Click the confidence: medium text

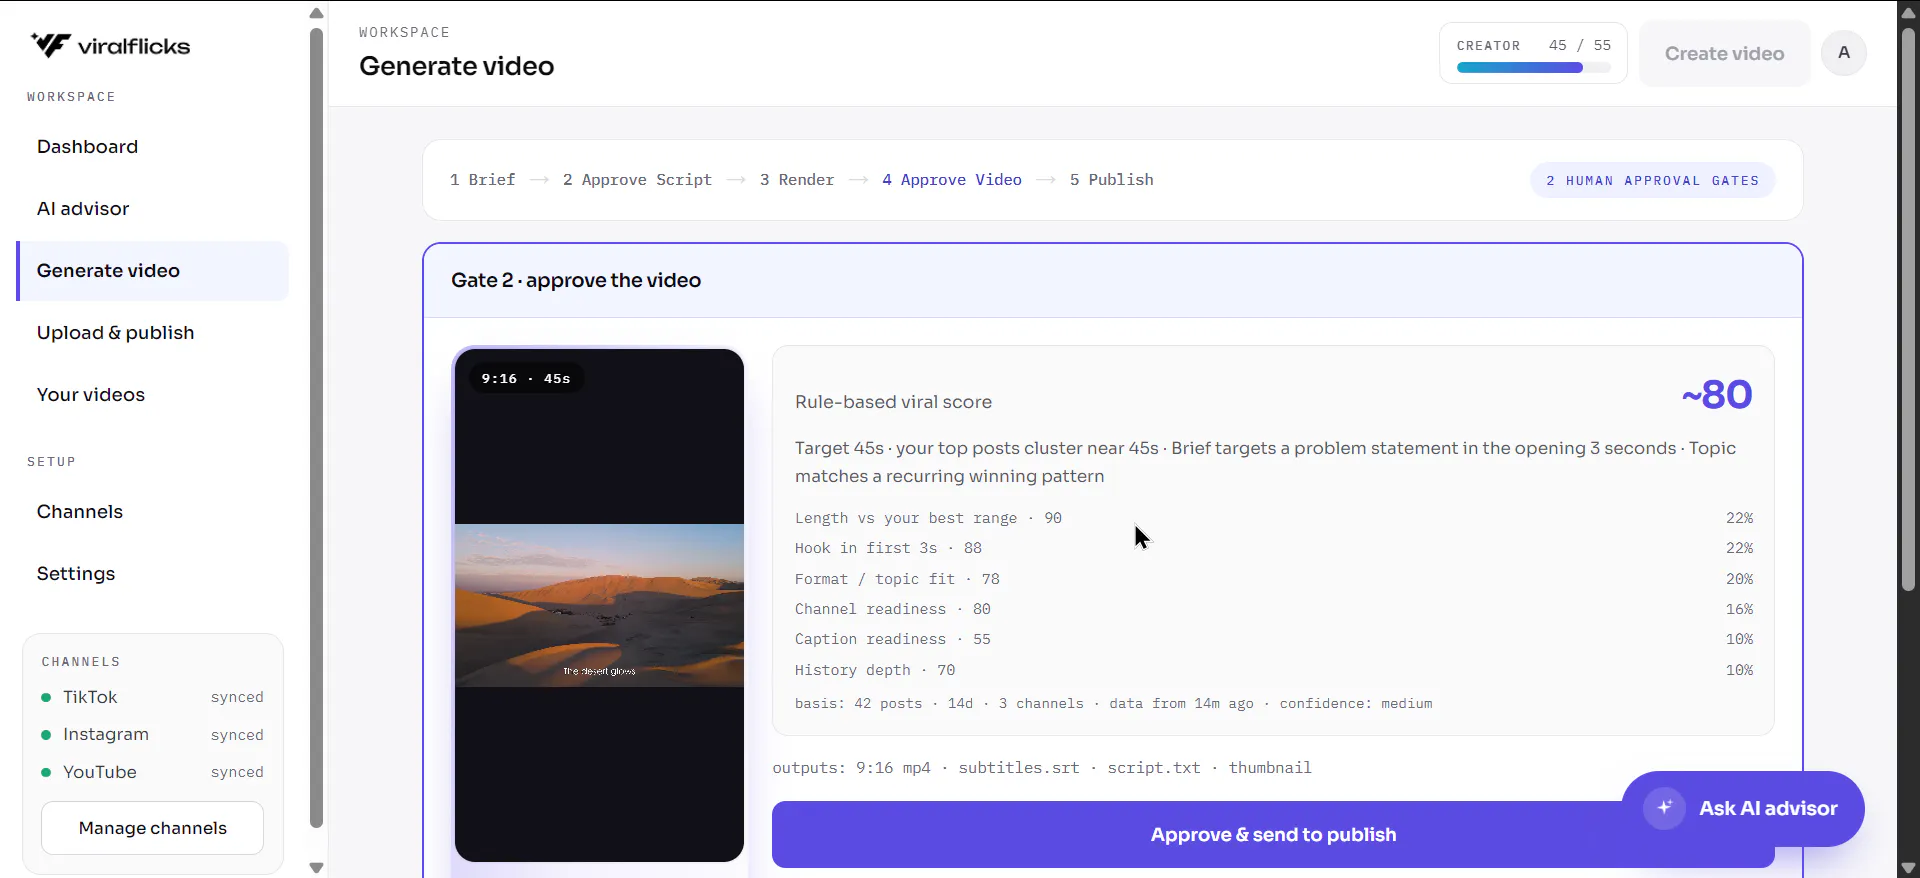click(1356, 704)
